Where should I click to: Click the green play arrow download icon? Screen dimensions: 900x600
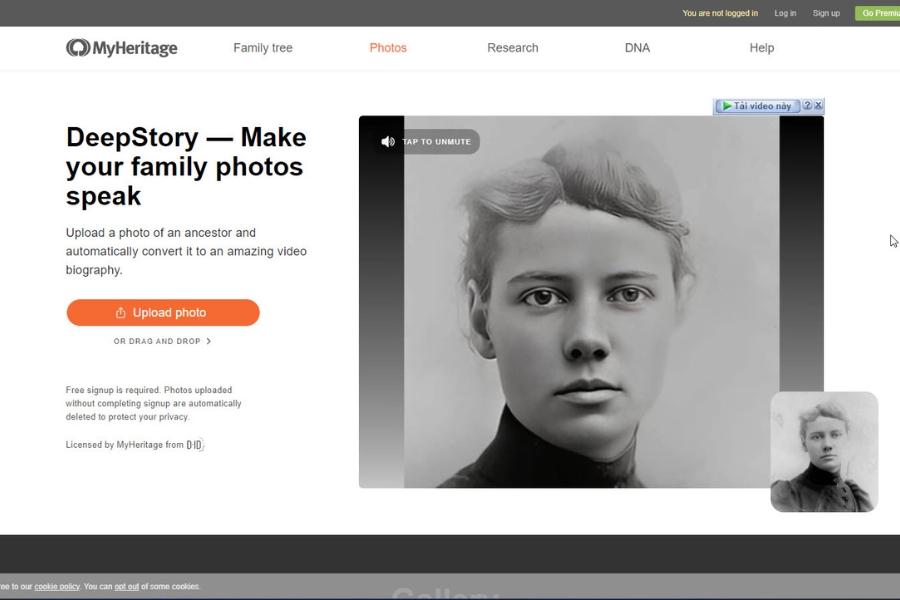click(727, 106)
